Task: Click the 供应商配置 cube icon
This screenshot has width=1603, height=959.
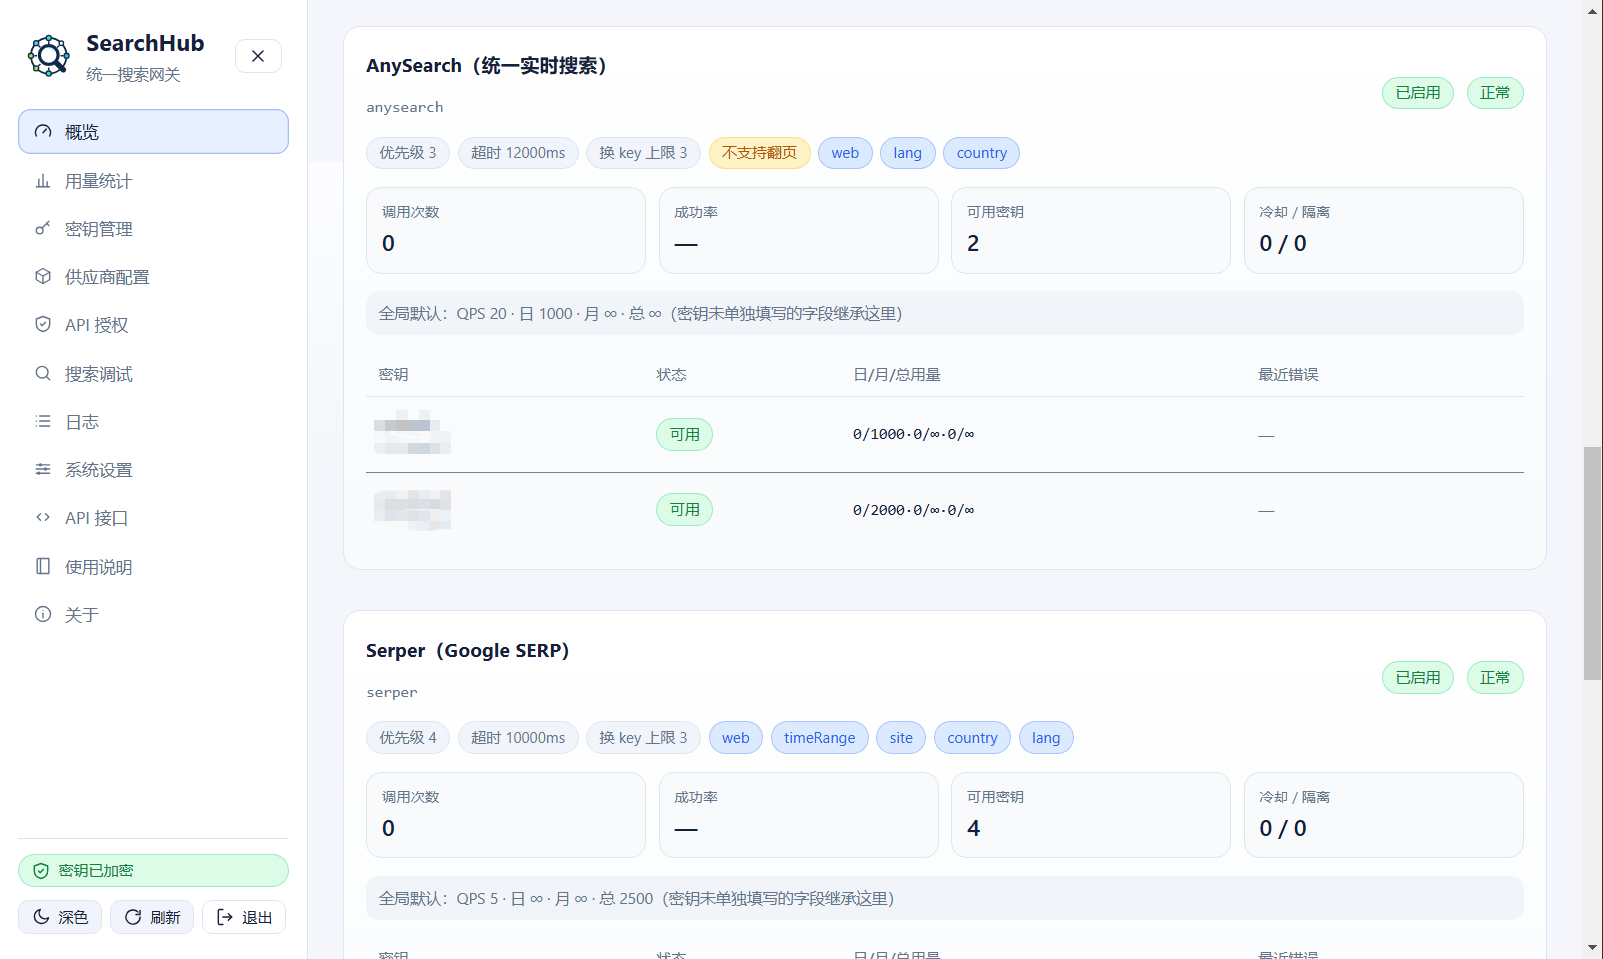Action: coord(43,277)
